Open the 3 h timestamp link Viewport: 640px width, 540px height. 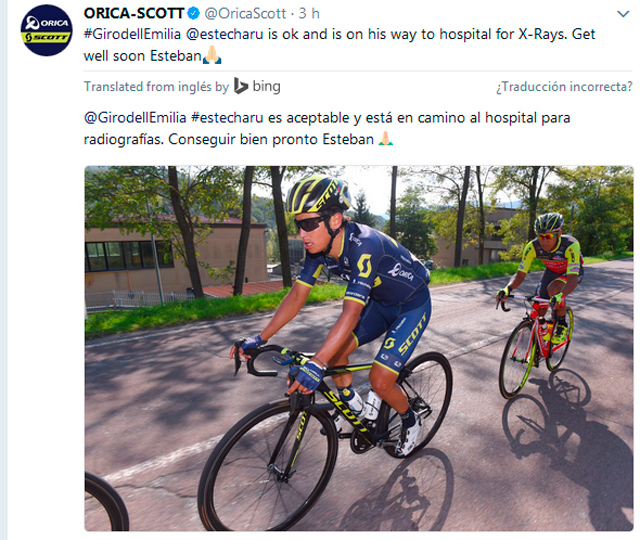(309, 13)
